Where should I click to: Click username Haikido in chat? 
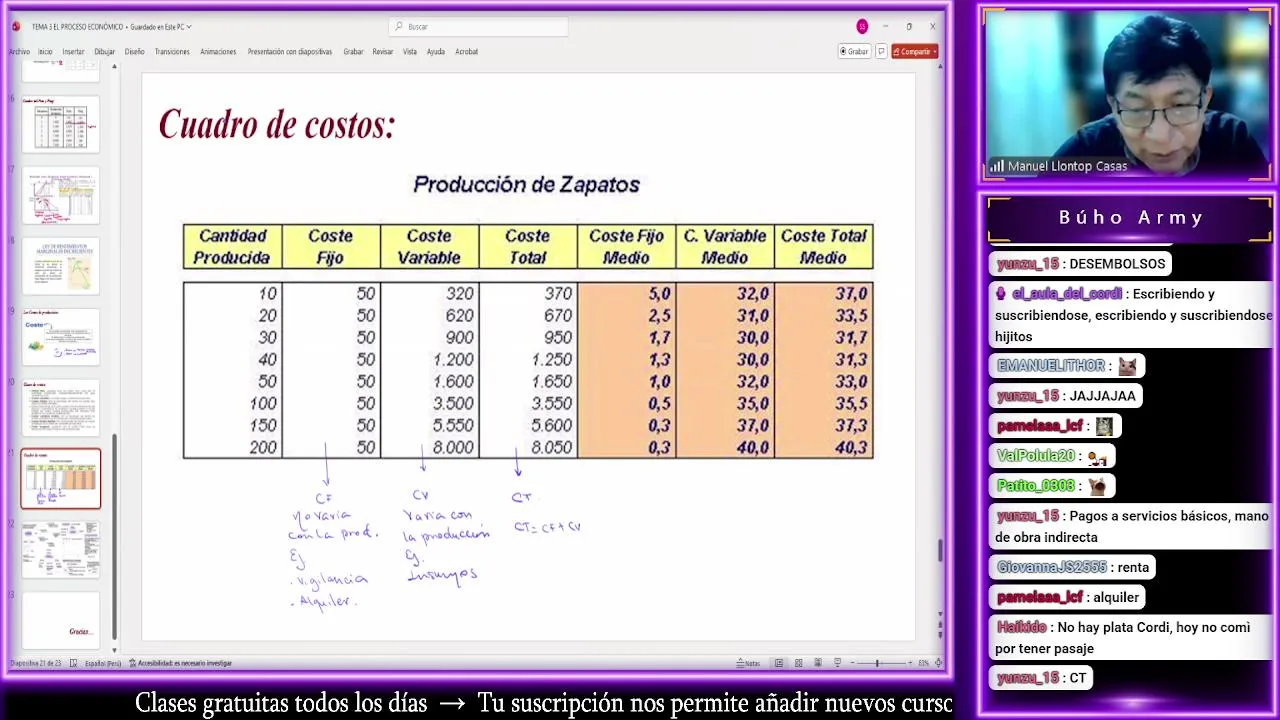click(1021, 627)
